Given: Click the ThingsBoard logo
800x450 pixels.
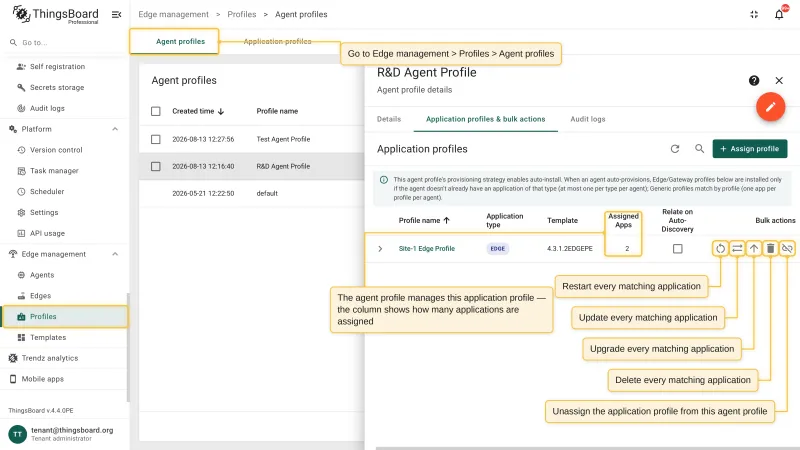Looking at the screenshot, I should pos(56,14).
